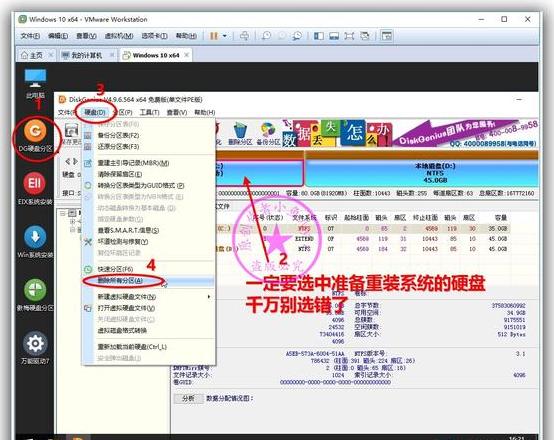Open the VMware 查看(V) menu
The height and width of the screenshot is (440, 554).
pos(86,36)
